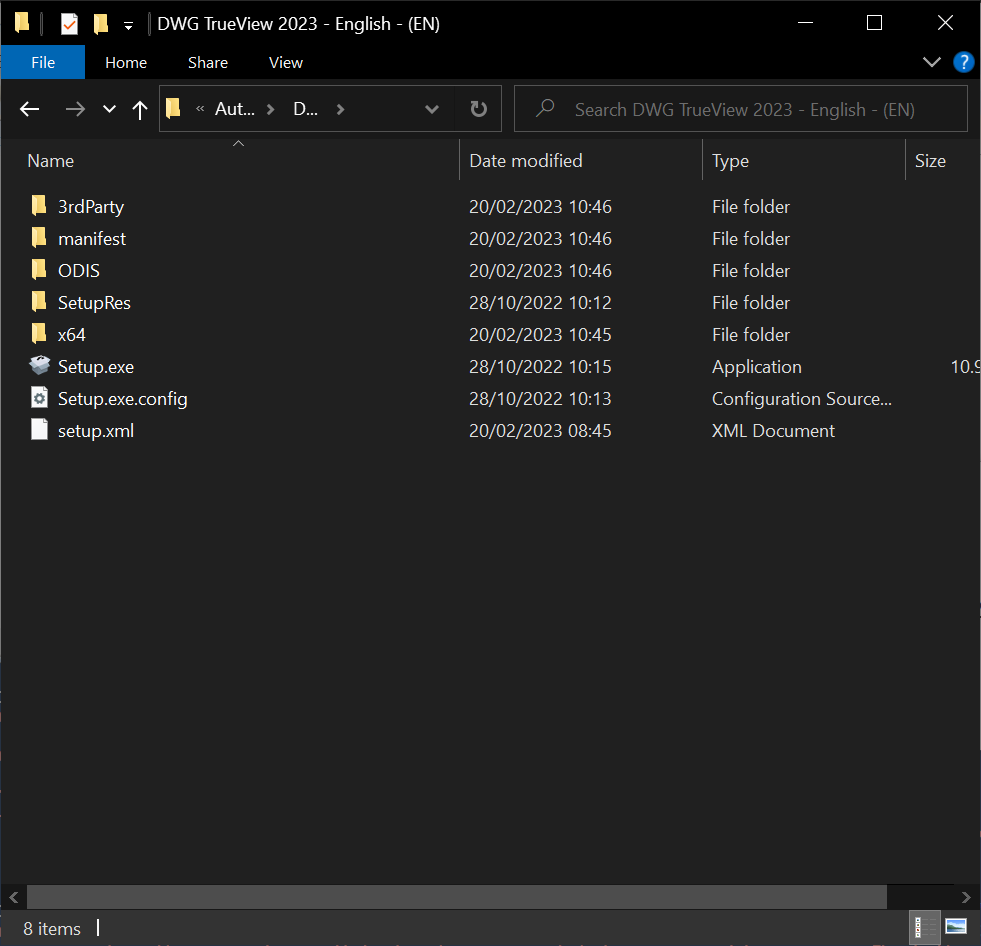Open the Customize Quick Access Toolbar dropdown
Screen dimensions: 981x946
[126, 22]
